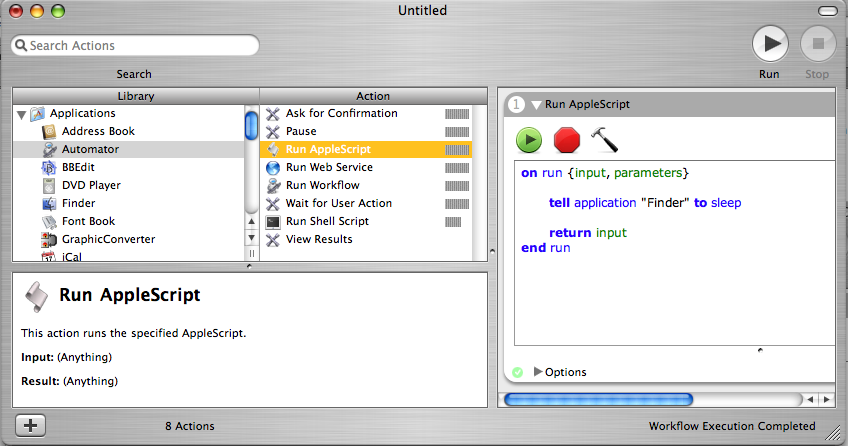Click the relevance bar beside Run Shell Script
The width and height of the screenshot is (848, 446).
tap(453, 222)
